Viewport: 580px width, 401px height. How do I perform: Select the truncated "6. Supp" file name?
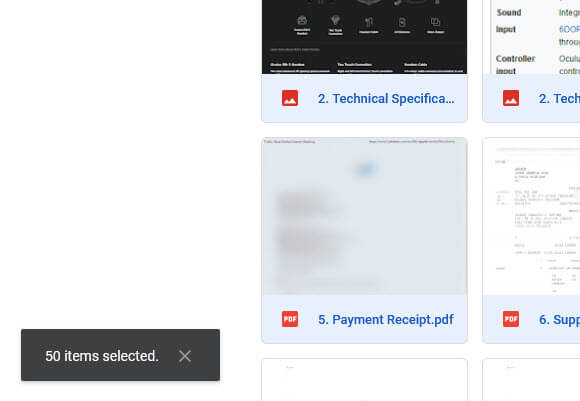tap(559, 320)
